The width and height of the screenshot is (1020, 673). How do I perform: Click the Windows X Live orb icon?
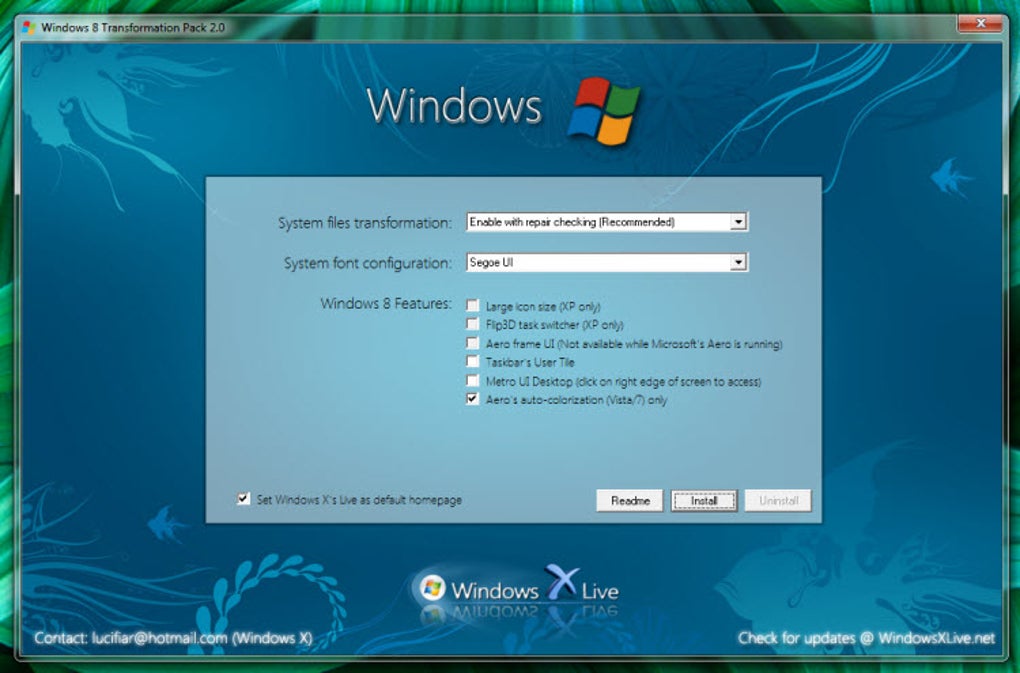431,588
